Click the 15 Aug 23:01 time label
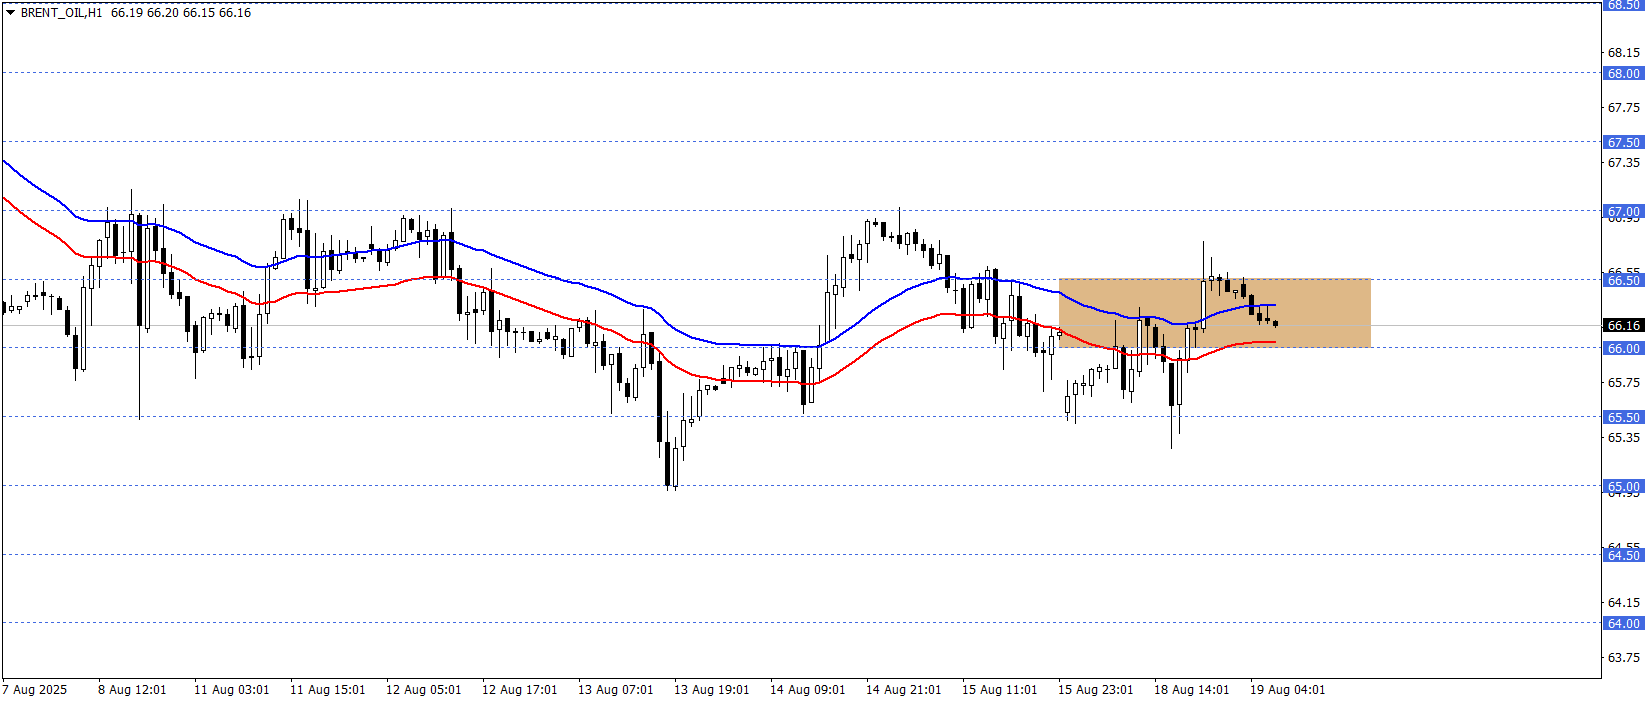 pyautogui.click(x=1095, y=690)
